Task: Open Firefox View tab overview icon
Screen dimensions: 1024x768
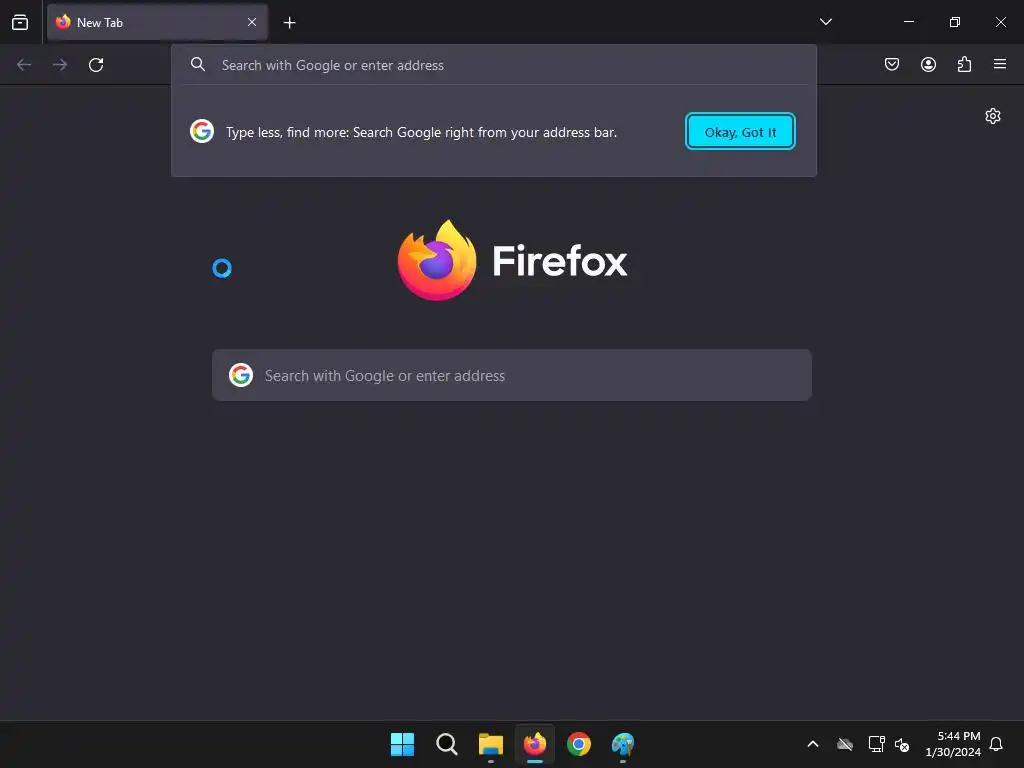Action: (x=20, y=22)
